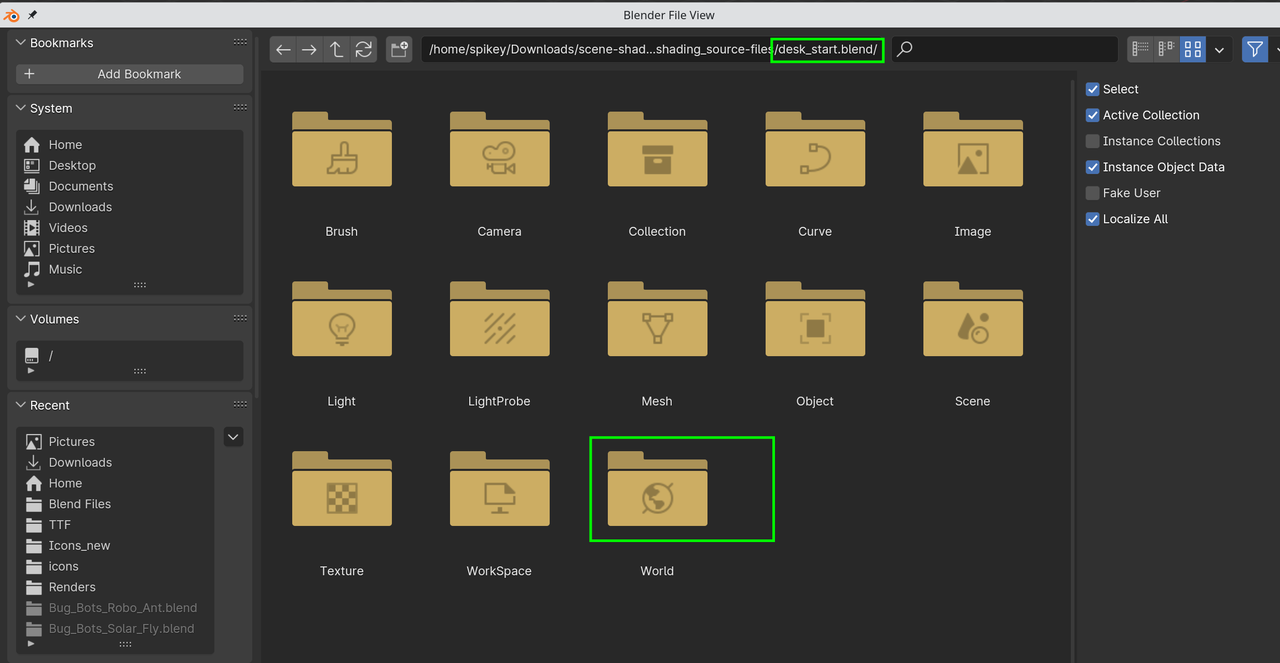Image resolution: width=1280 pixels, height=663 pixels.
Task: Disable Active Collection checkbox
Action: pyautogui.click(x=1093, y=115)
